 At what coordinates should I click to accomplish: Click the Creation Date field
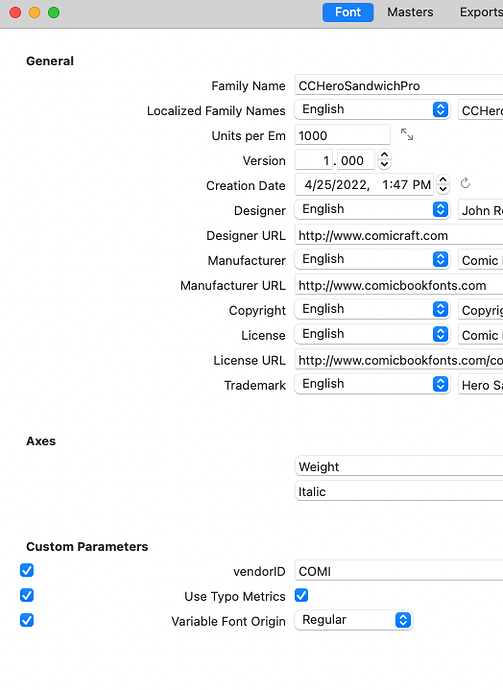[365, 184]
